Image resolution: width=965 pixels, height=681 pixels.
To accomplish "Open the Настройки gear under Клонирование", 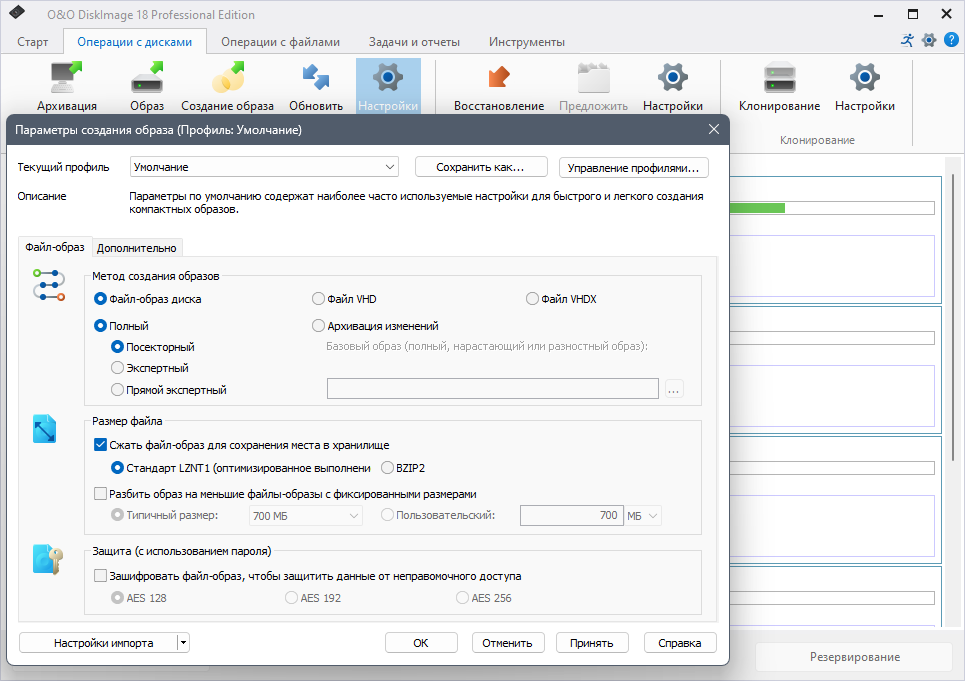I will tap(865, 78).
